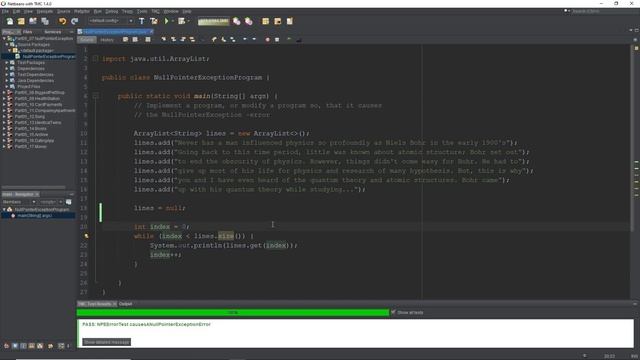Viewport: 640px width, 360px height.
Task: Select NullPointerExceptionProgram file in tree
Action: click(45, 57)
